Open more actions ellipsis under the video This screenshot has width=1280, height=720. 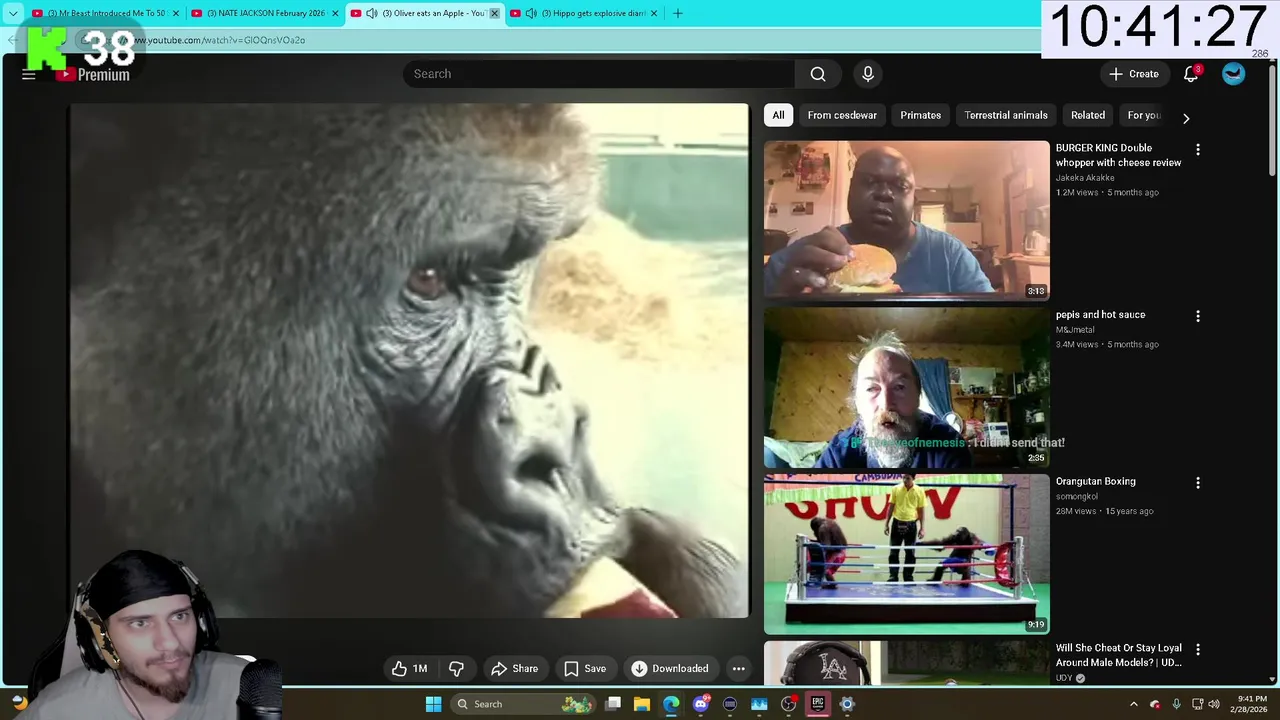point(738,669)
